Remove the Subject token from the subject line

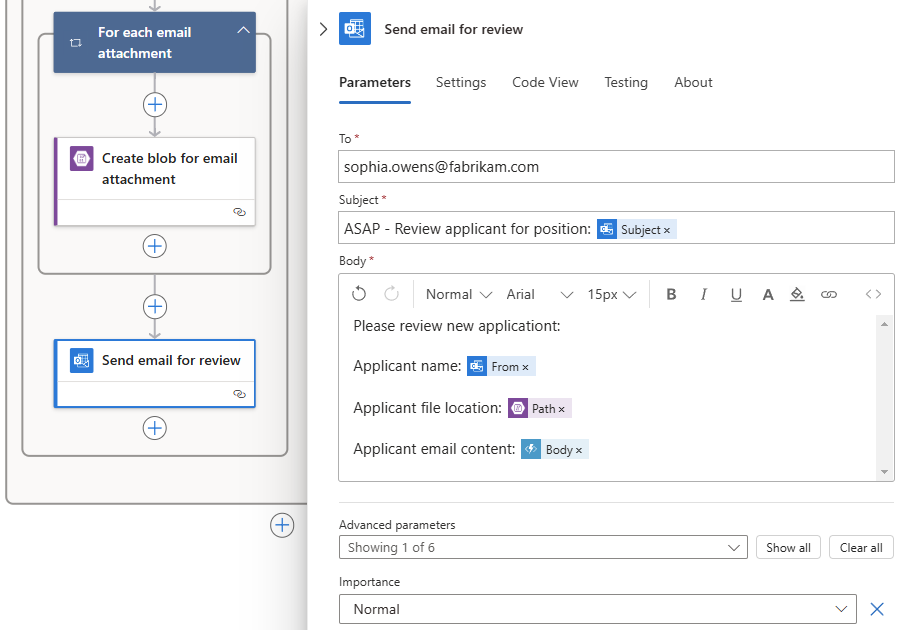tap(668, 229)
